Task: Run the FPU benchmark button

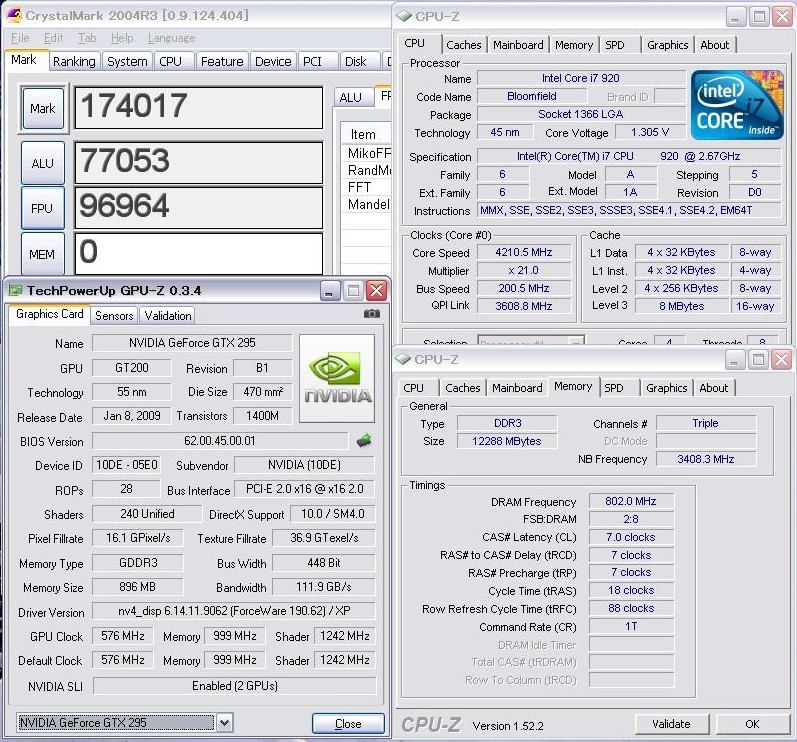Action: tap(42, 208)
